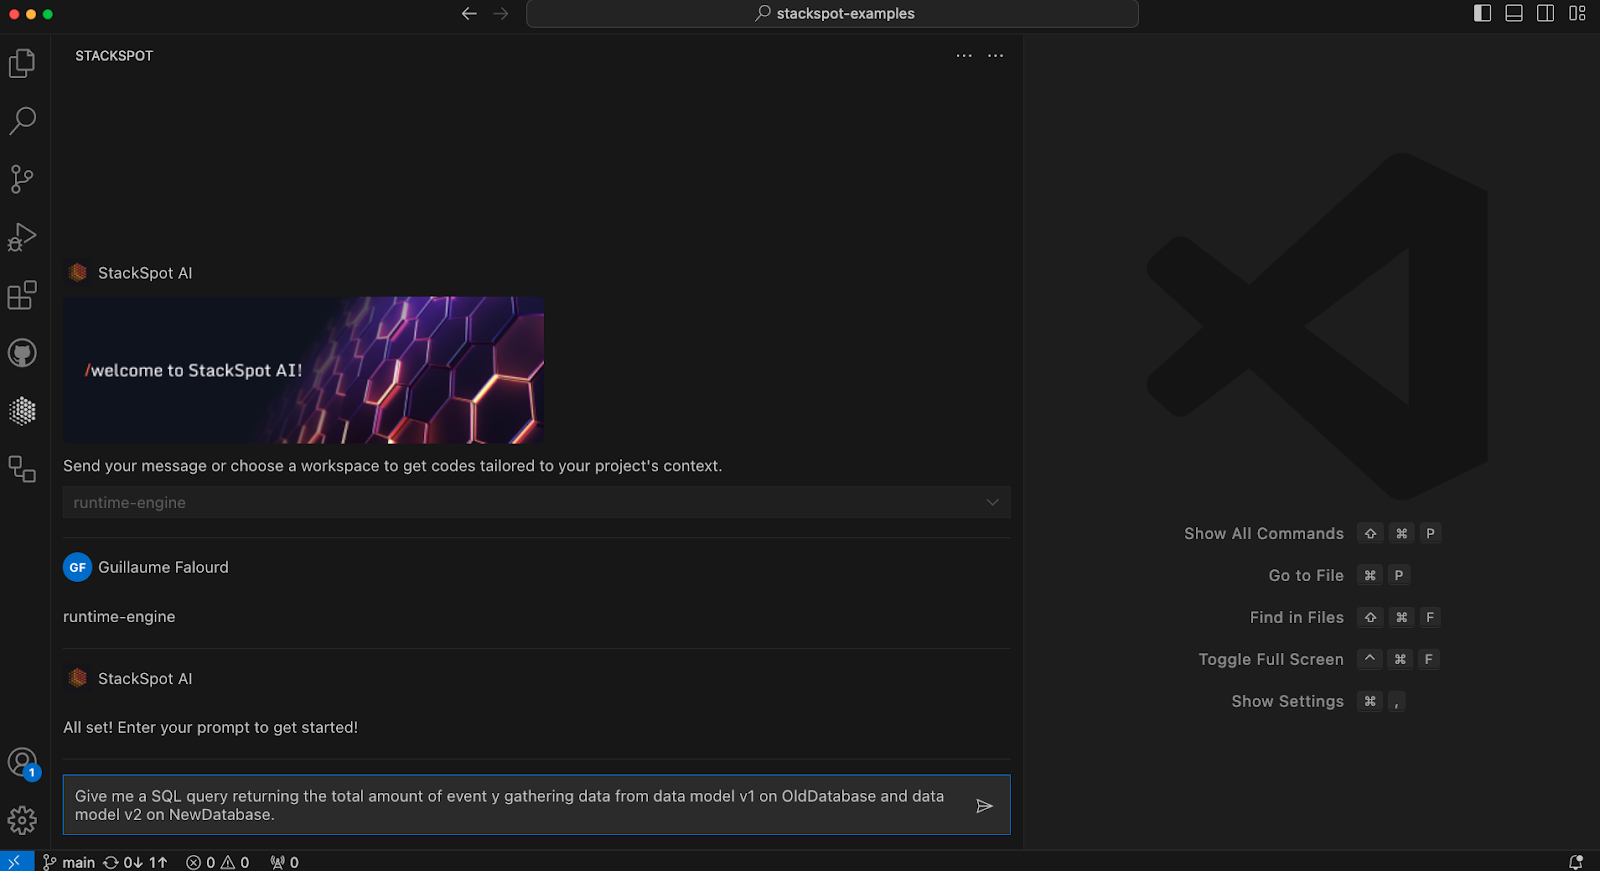
Task: Open Source Control view in activity bar
Action: coord(22,179)
